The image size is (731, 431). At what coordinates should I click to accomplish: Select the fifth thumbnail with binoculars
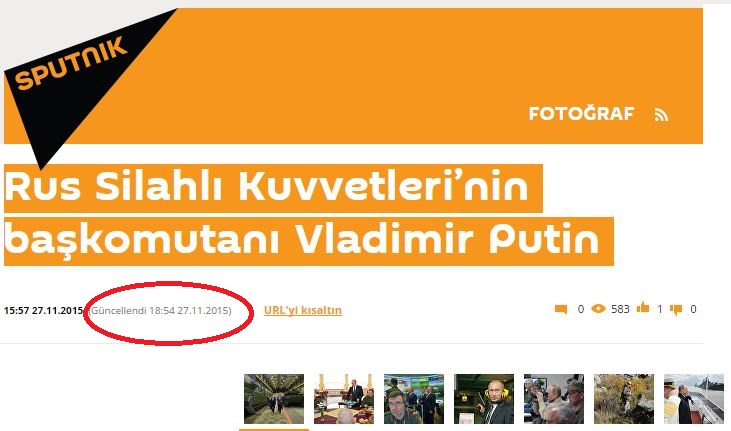(x=554, y=398)
